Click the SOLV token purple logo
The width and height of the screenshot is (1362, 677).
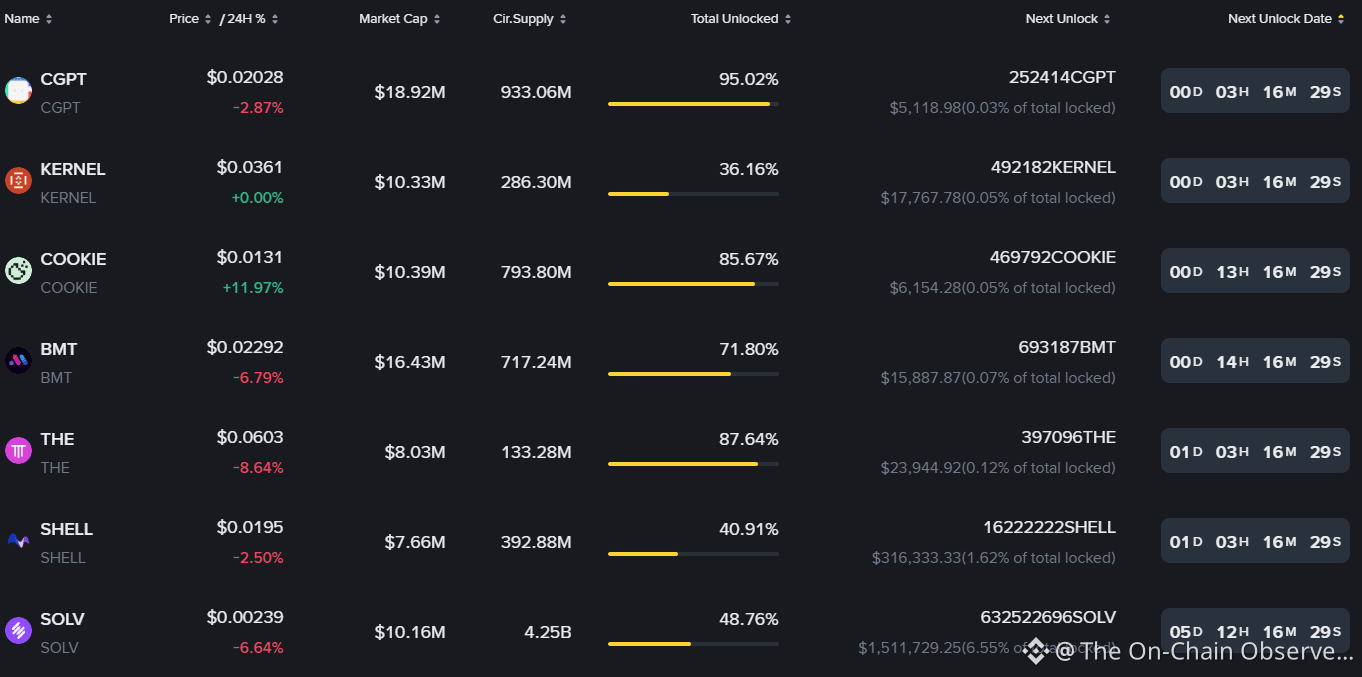tap(18, 631)
